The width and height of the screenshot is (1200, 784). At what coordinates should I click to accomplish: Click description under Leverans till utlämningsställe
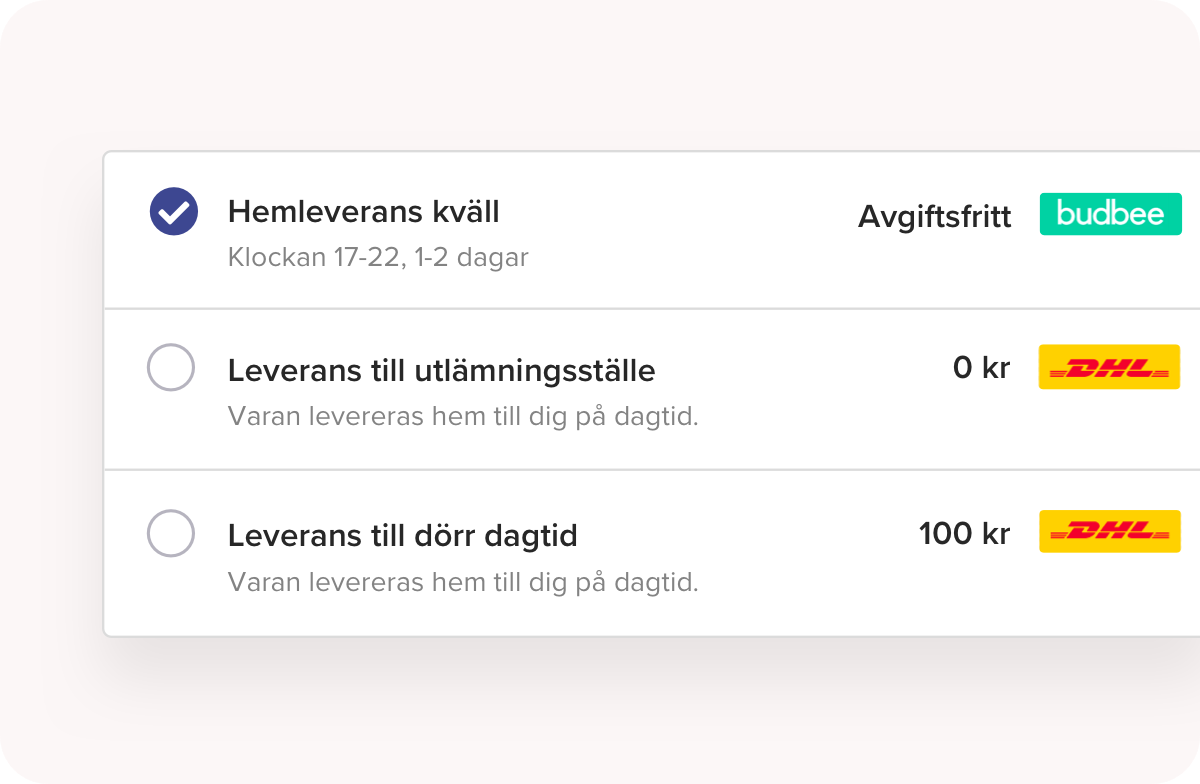click(x=463, y=416)
